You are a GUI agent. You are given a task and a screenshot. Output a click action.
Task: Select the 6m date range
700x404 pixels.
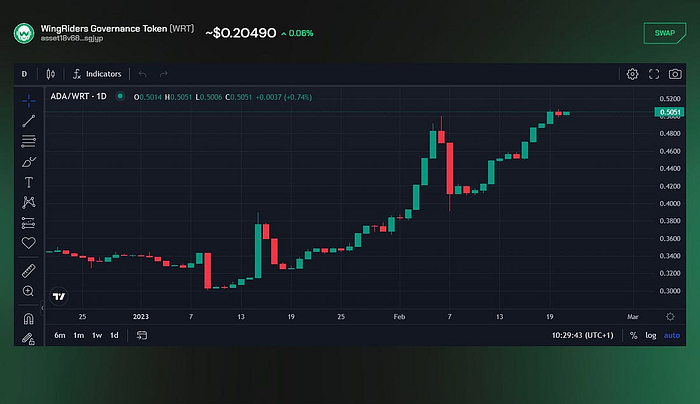point(60,335)
